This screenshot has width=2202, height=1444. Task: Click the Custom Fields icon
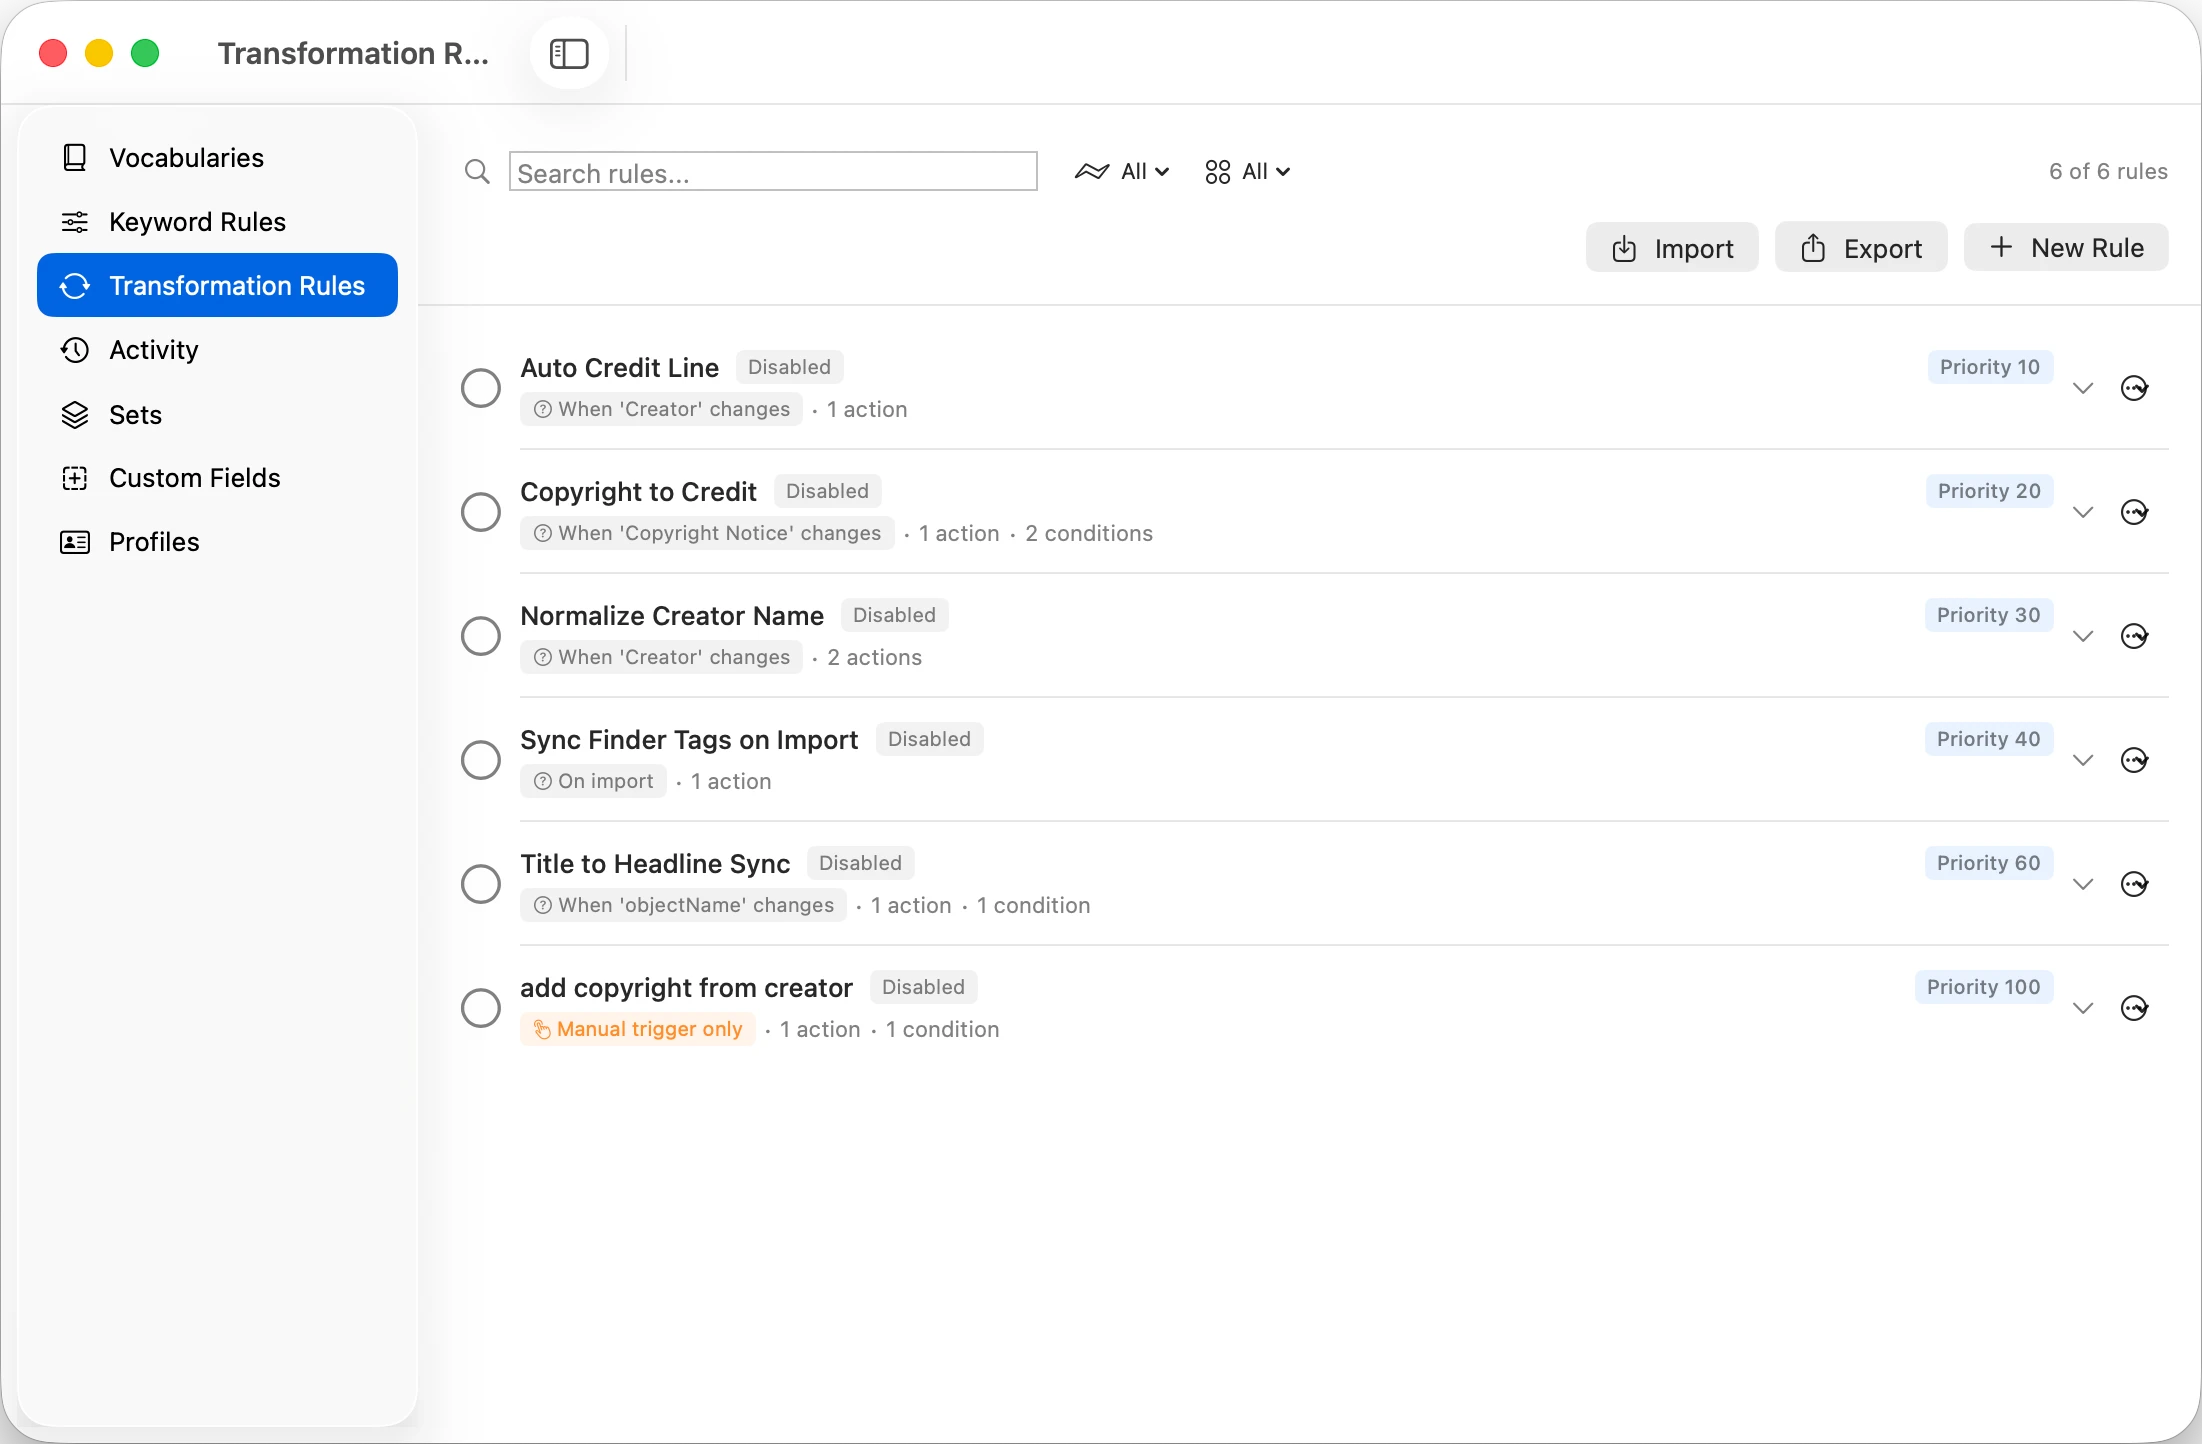point(75,478)
